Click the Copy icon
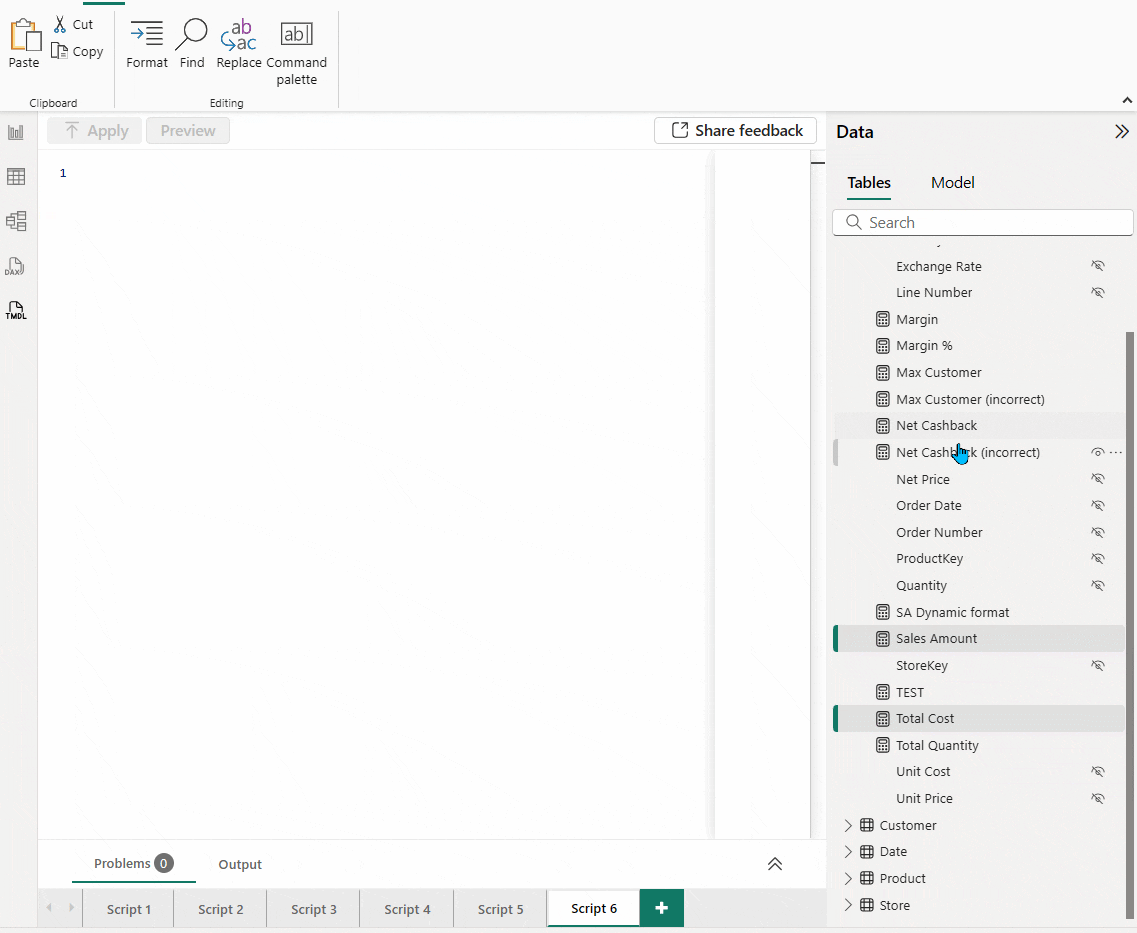 click(x=59, y=51)
